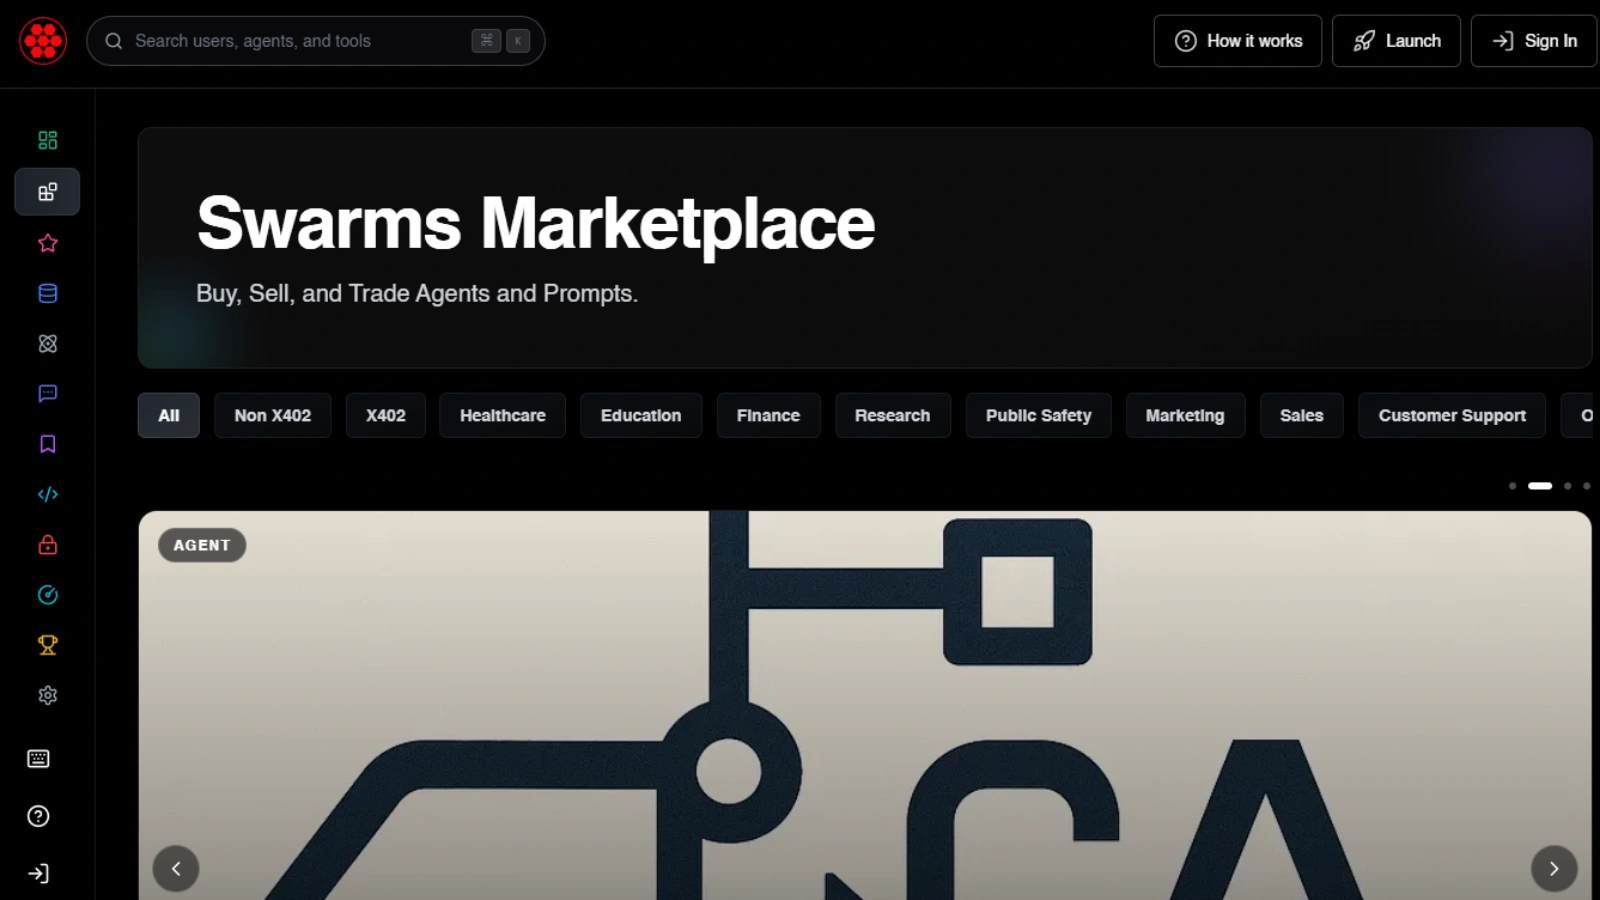Open the chat message icon in sidebar

coord(47,393)
